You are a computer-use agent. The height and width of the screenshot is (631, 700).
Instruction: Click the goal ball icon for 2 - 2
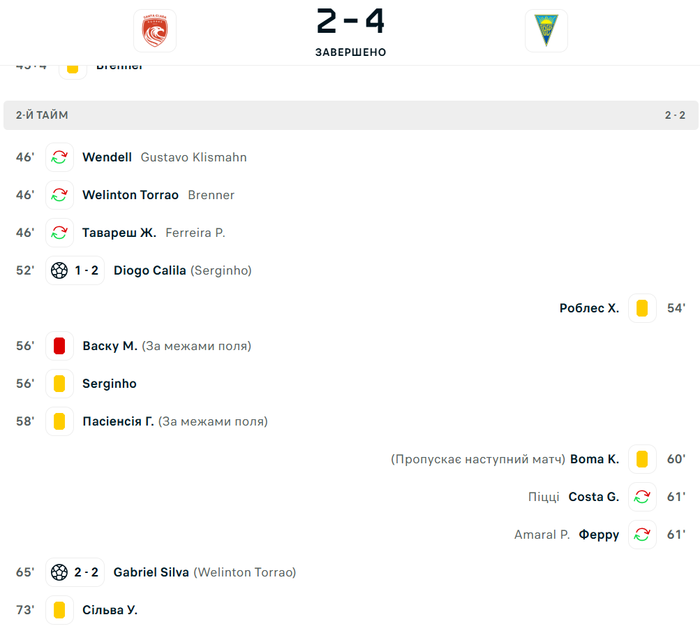click(59, 572)
